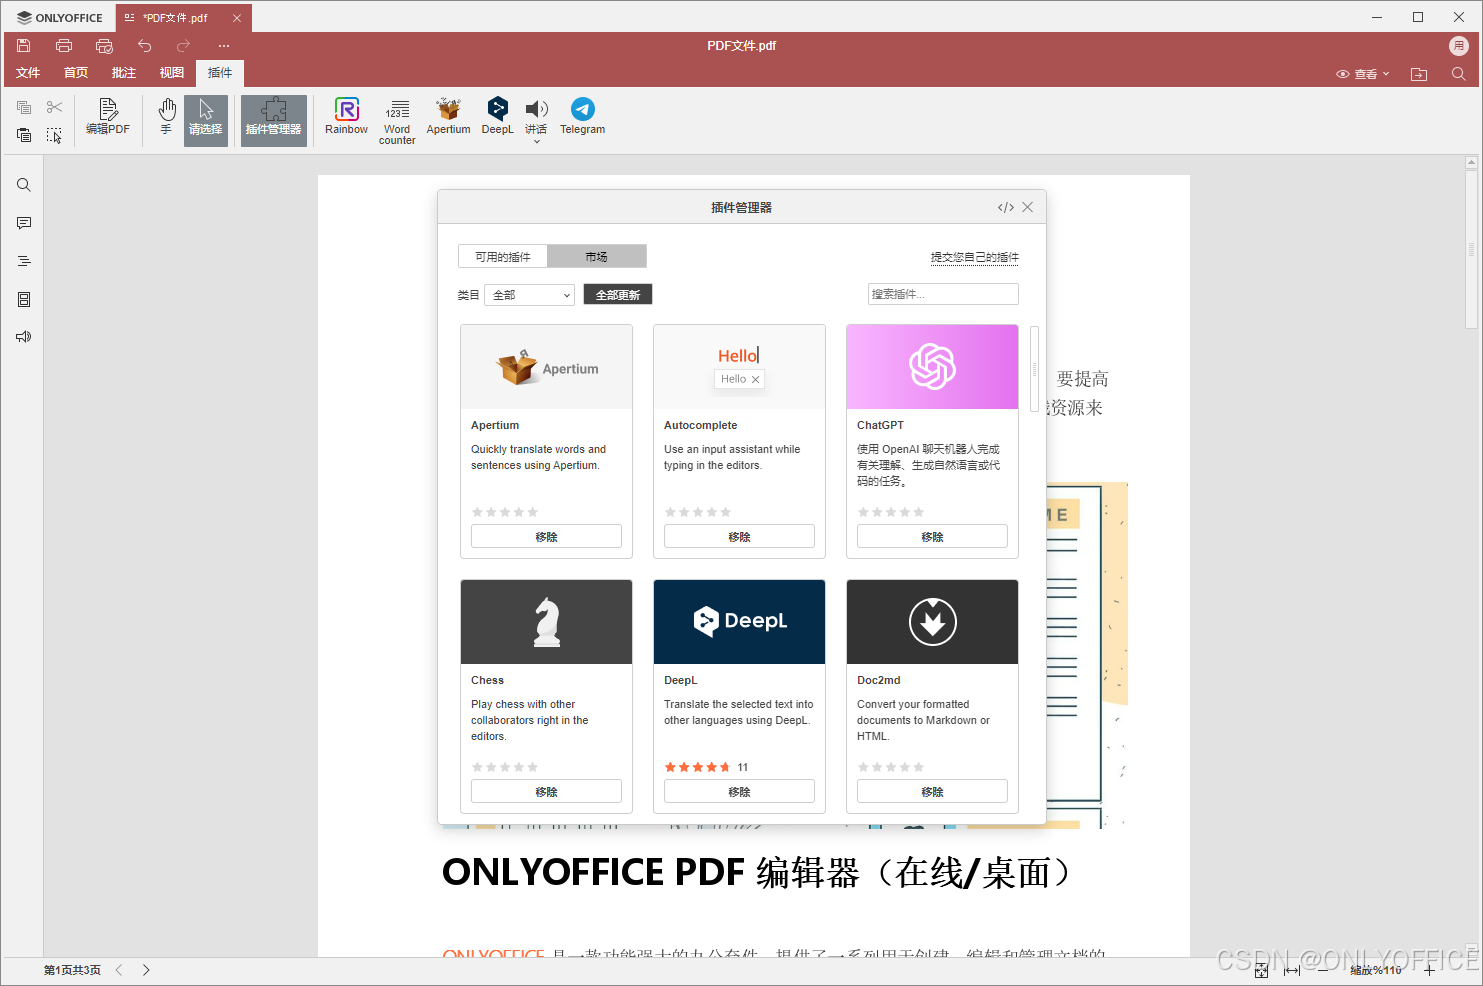This screenshot has height=986, width=1483.
Task: Open the Chess plugin card image
Action: [546, 622]
